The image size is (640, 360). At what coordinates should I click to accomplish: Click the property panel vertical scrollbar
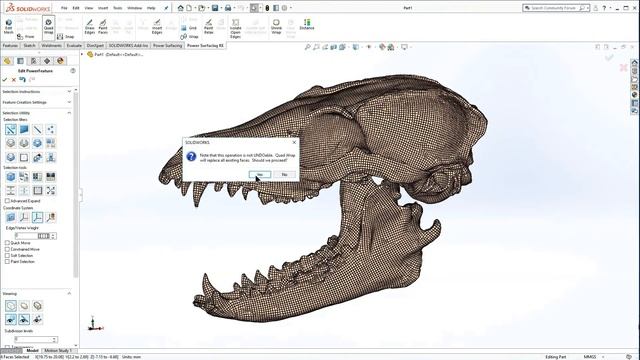click(76, 184)
